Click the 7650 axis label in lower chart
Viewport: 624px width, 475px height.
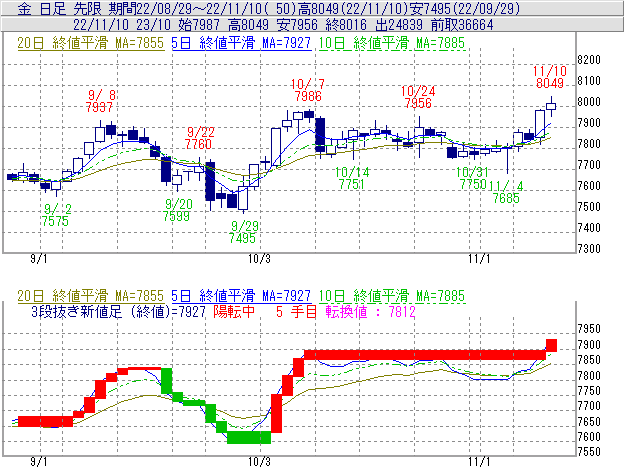589,421
